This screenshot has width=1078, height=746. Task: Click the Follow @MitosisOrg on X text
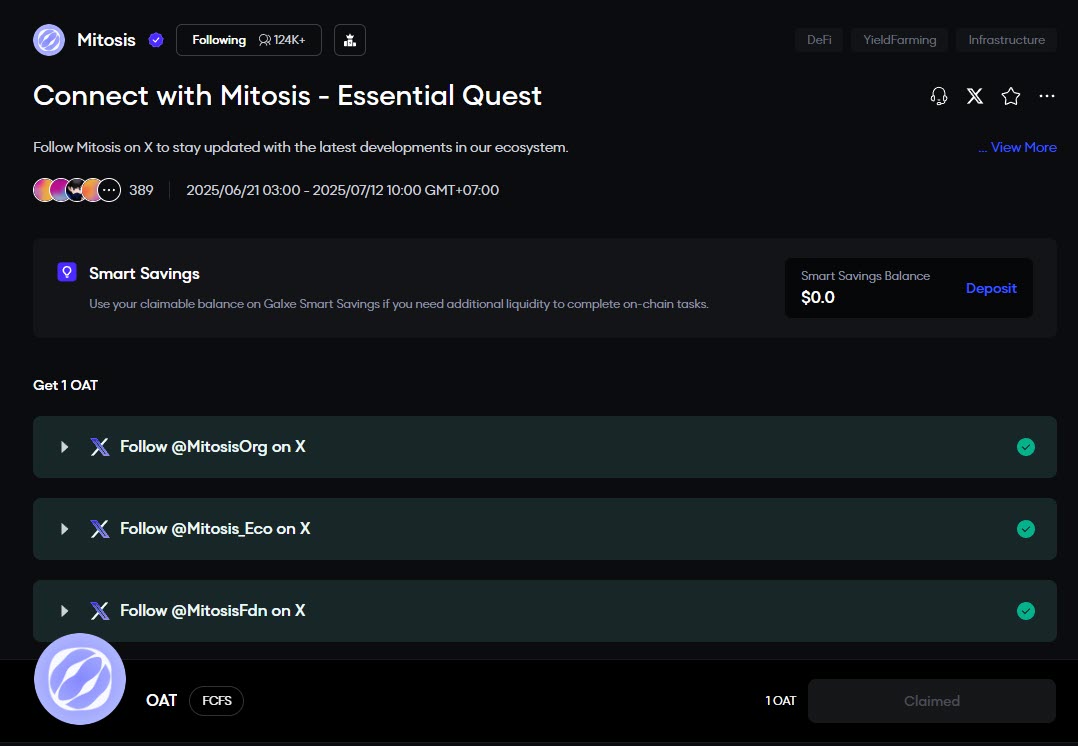pyautogui.click(x=212, y=447)
